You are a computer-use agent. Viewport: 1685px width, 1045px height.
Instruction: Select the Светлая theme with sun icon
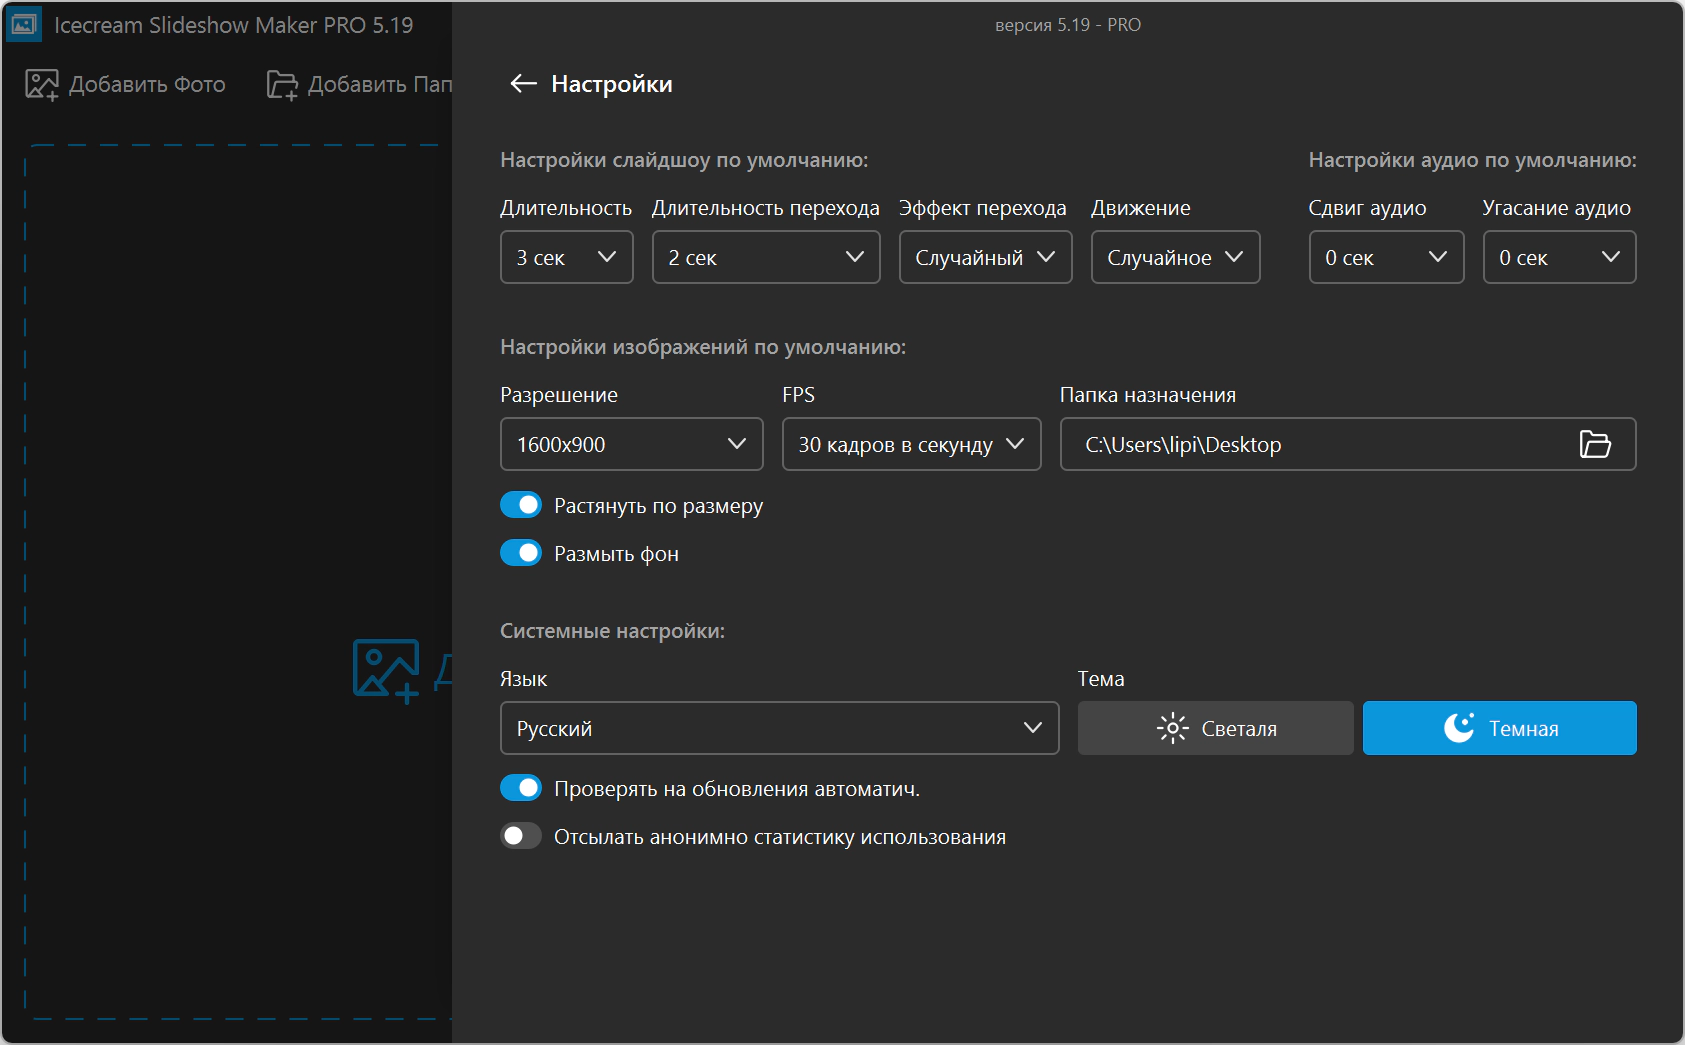1215,728
